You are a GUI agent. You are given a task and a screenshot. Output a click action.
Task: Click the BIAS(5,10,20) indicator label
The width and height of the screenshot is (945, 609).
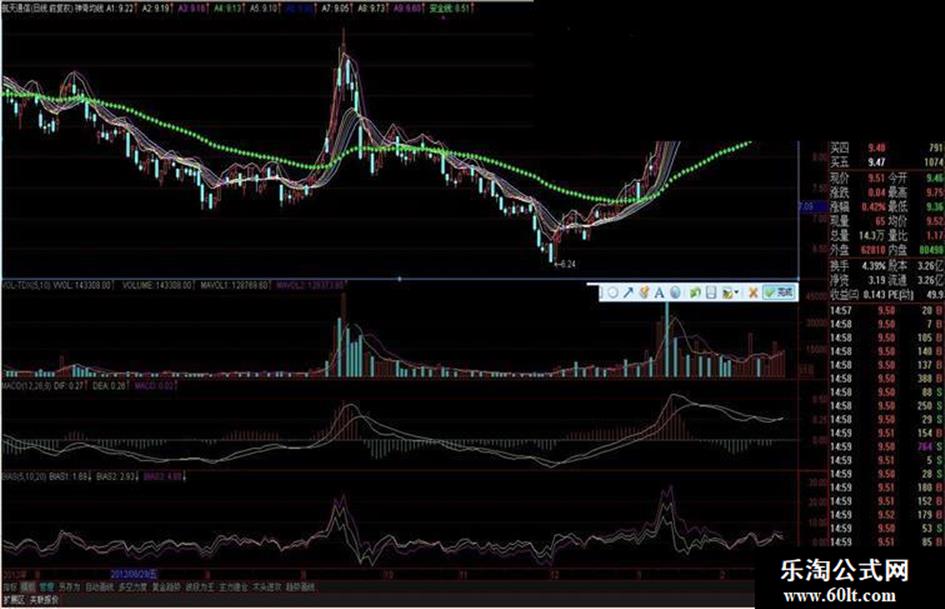point(24,476)
